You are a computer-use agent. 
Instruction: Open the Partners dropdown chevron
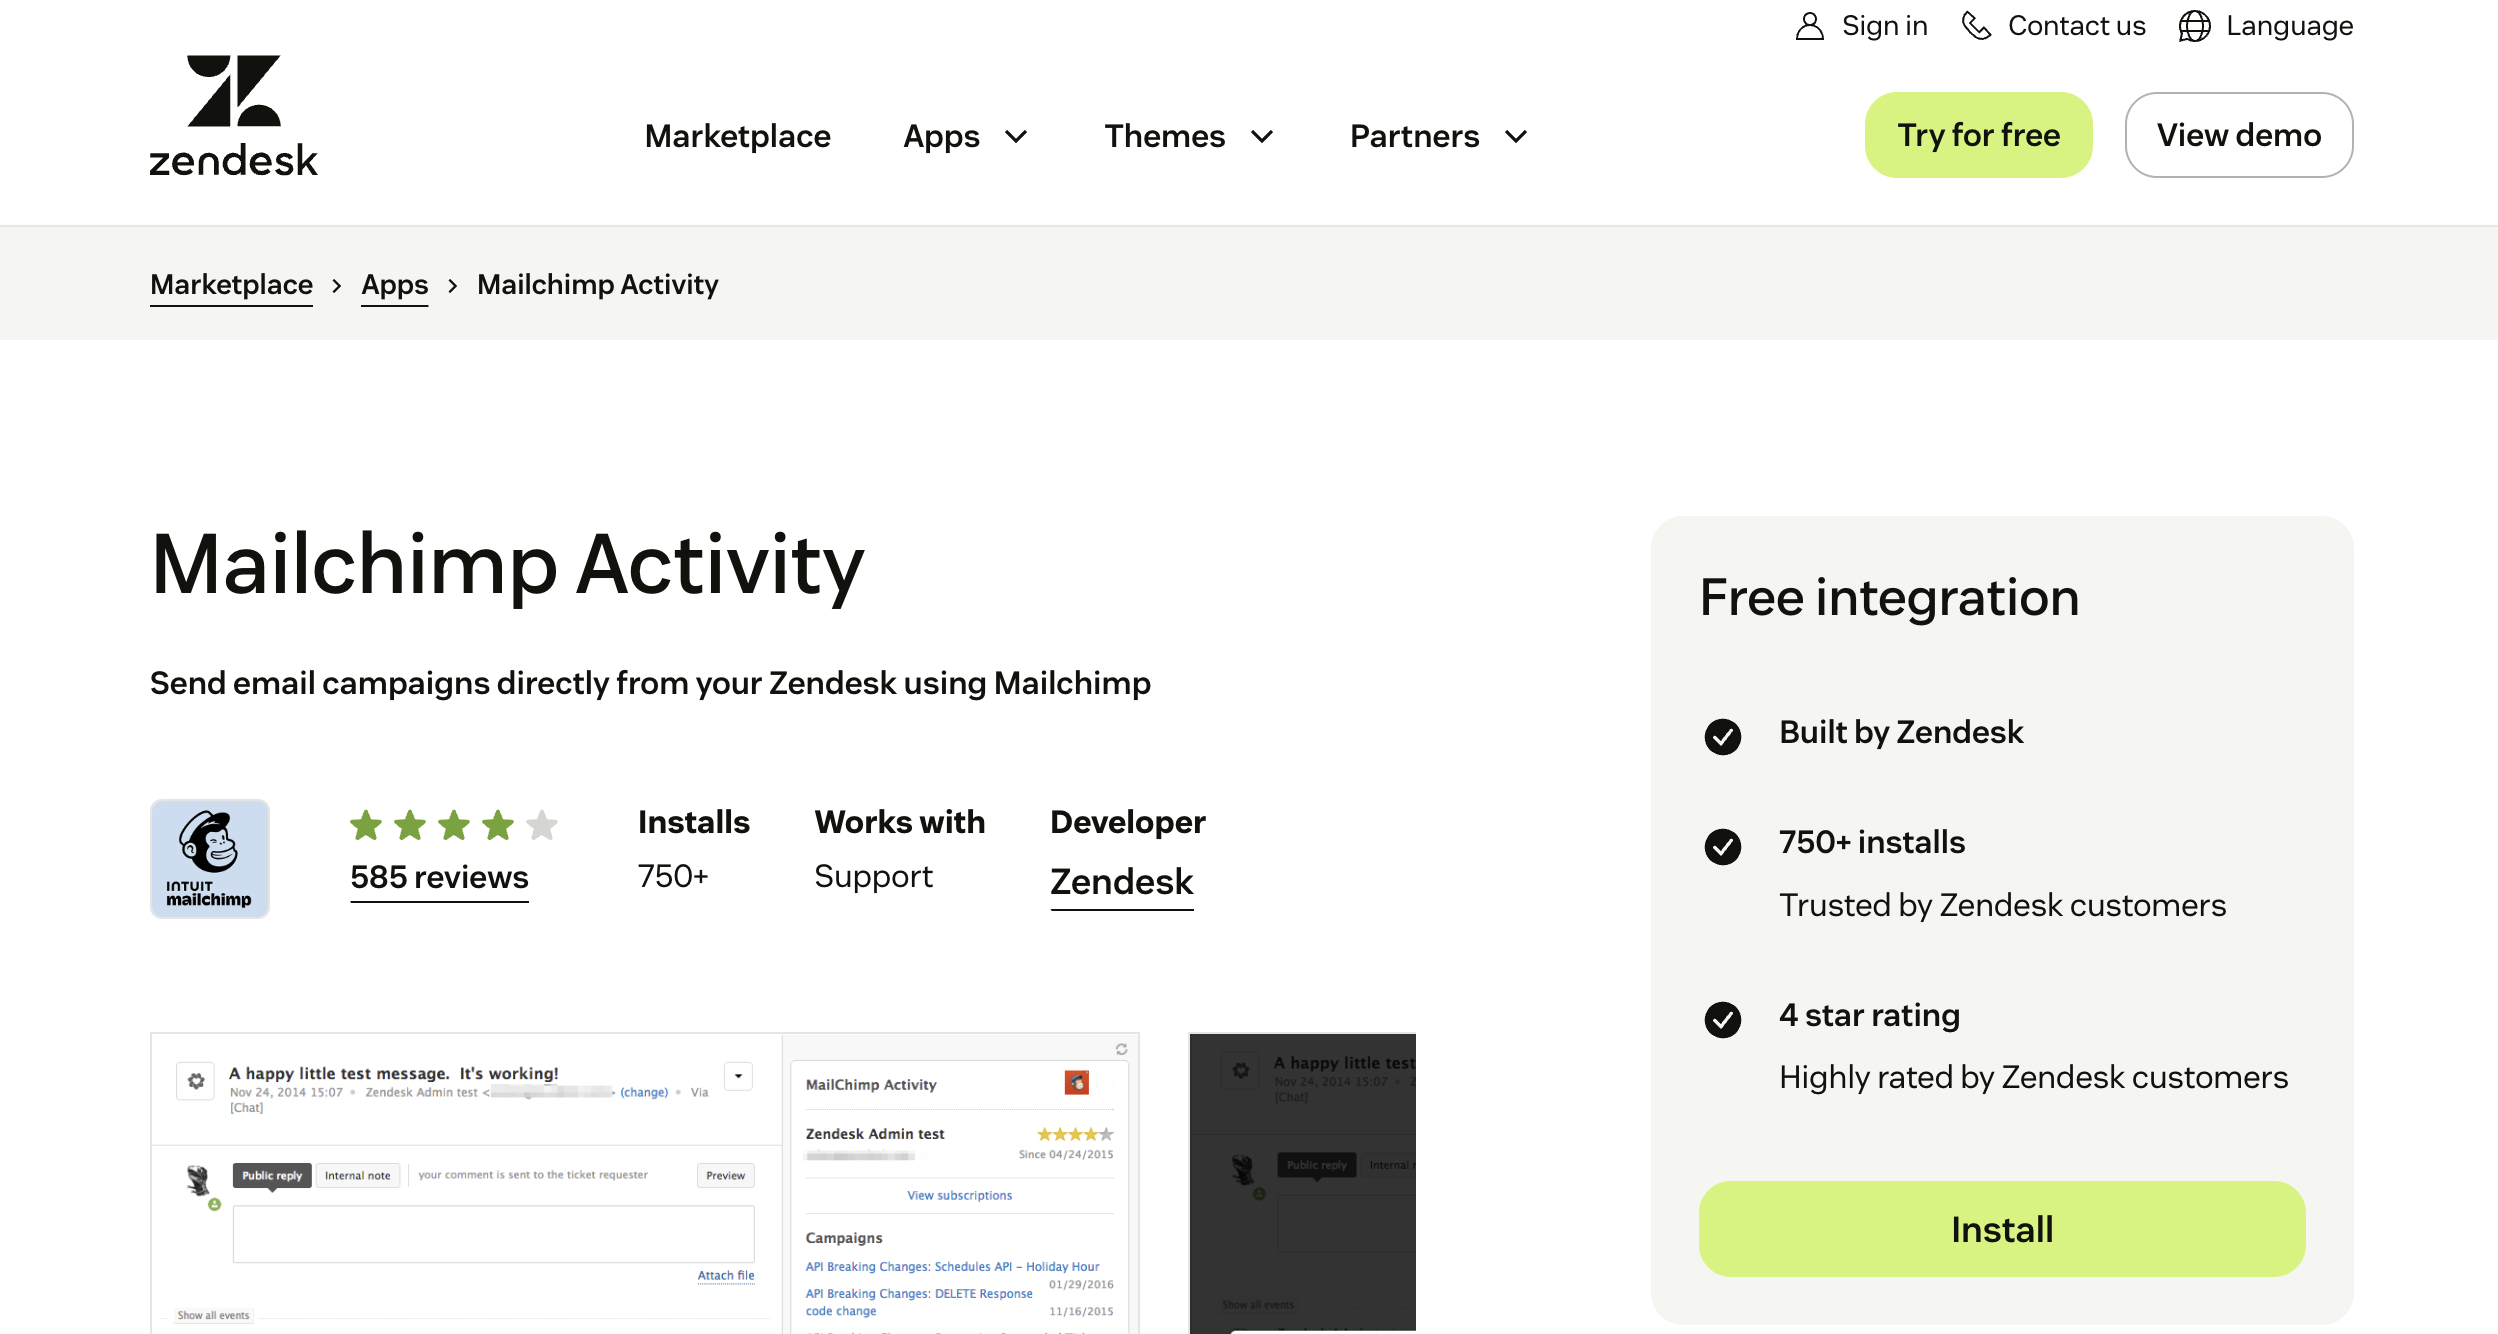point(1515,137)
